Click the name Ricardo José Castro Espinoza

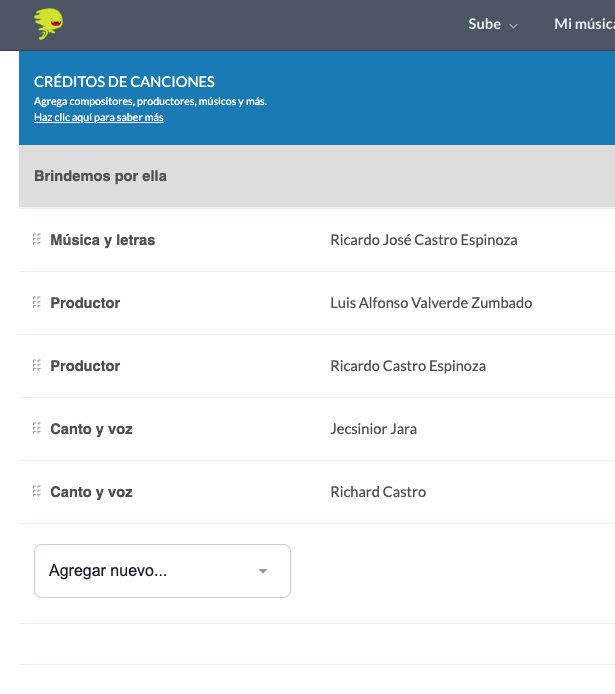424,240
